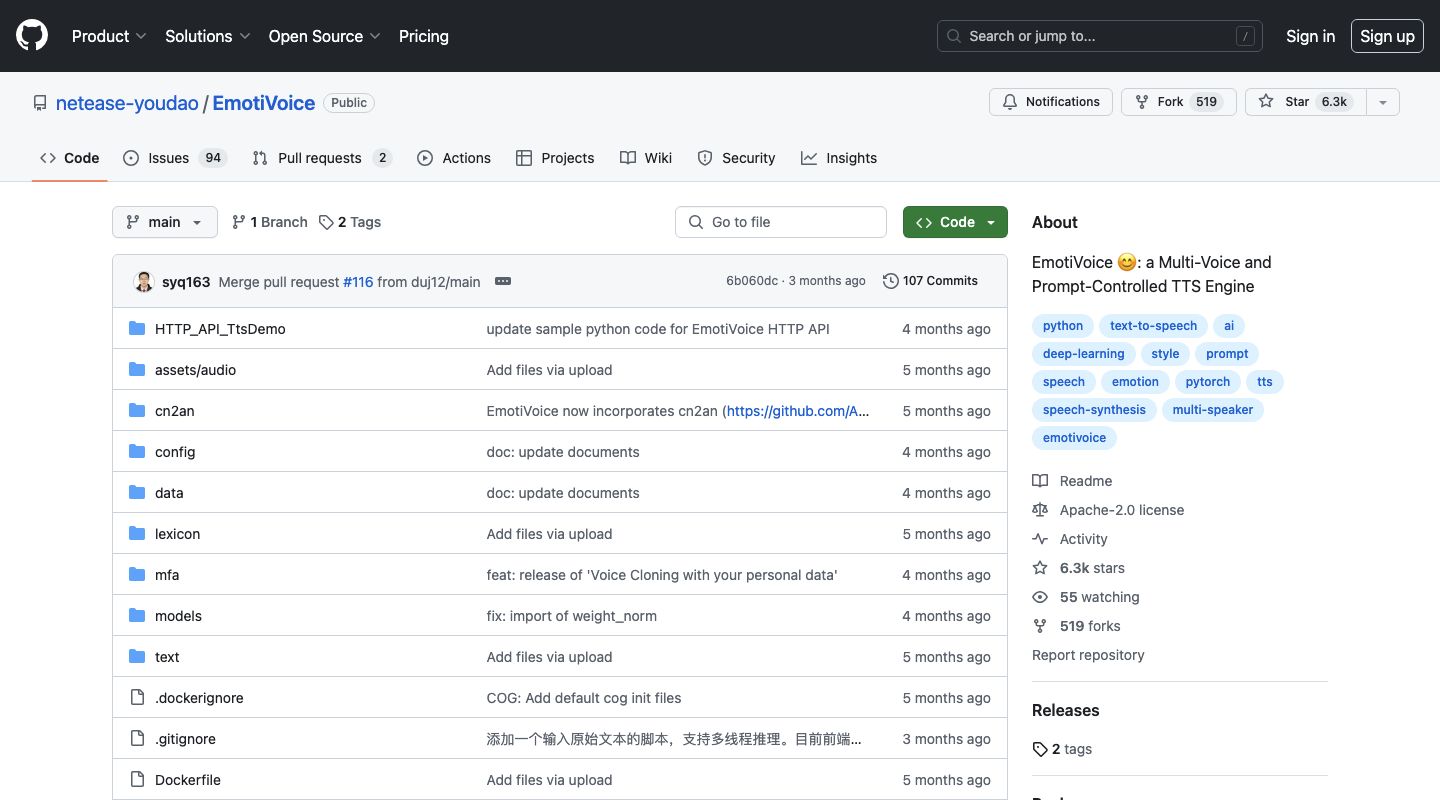Expand the Solutions menu

pos(208,36)
